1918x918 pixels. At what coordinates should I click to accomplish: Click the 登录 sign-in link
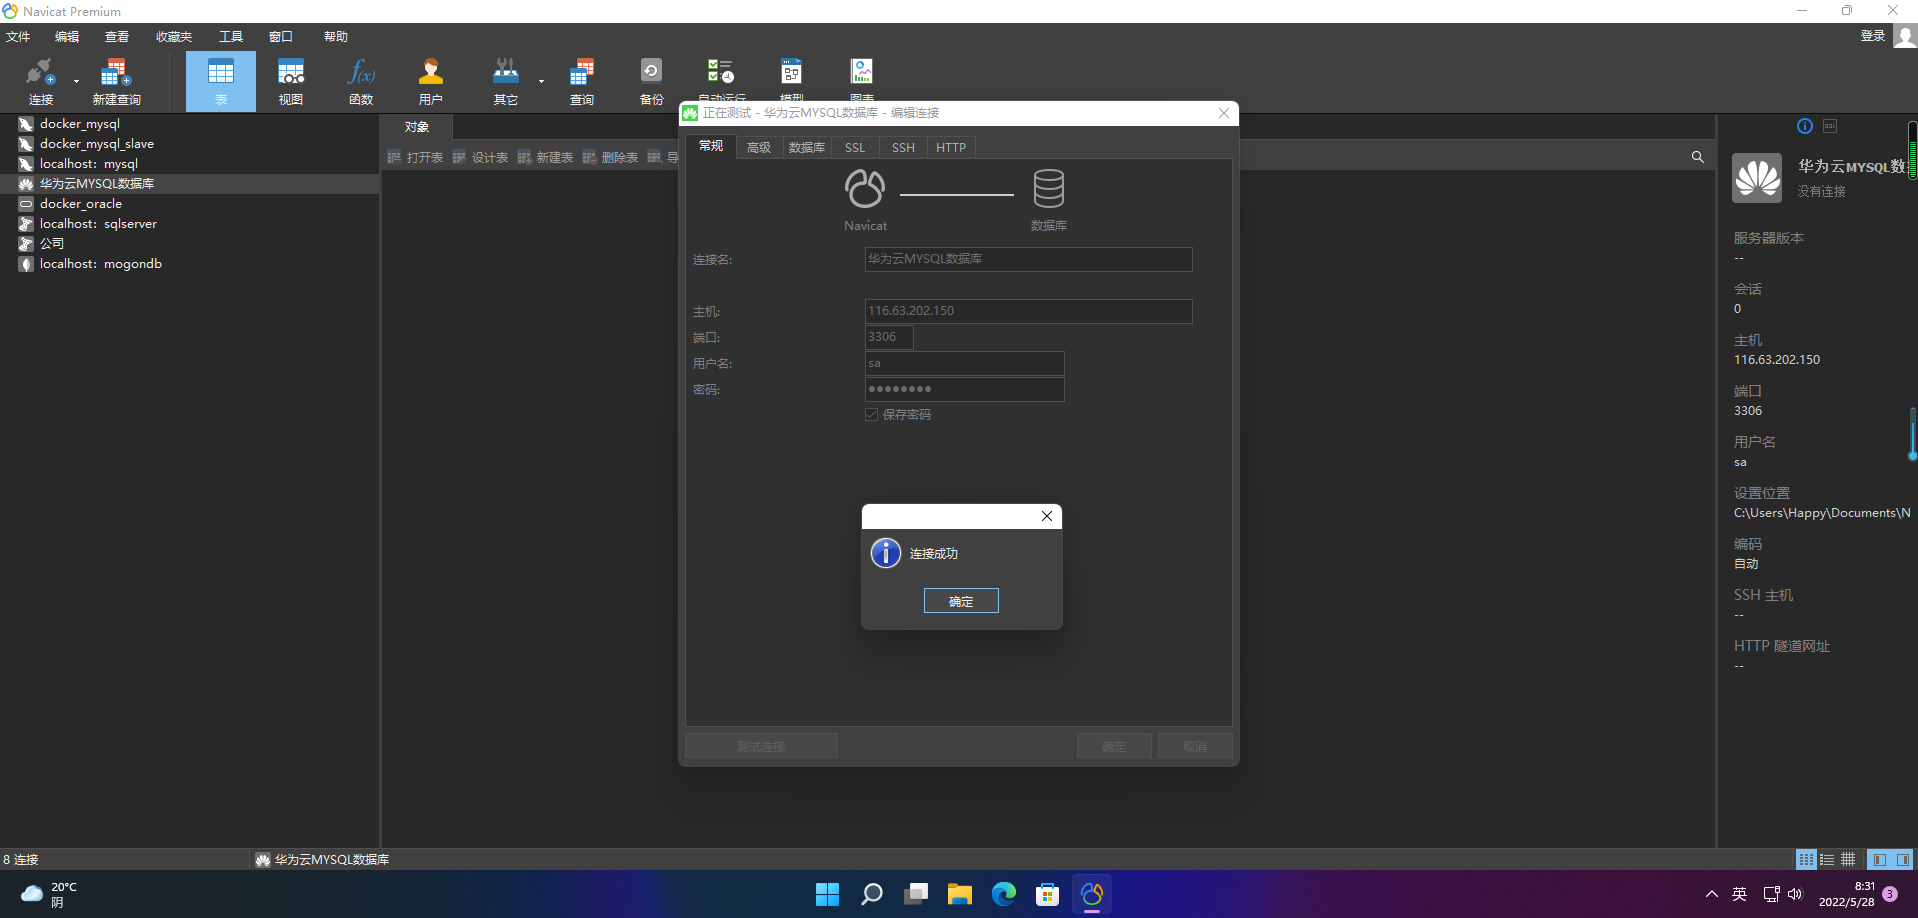1872,36
